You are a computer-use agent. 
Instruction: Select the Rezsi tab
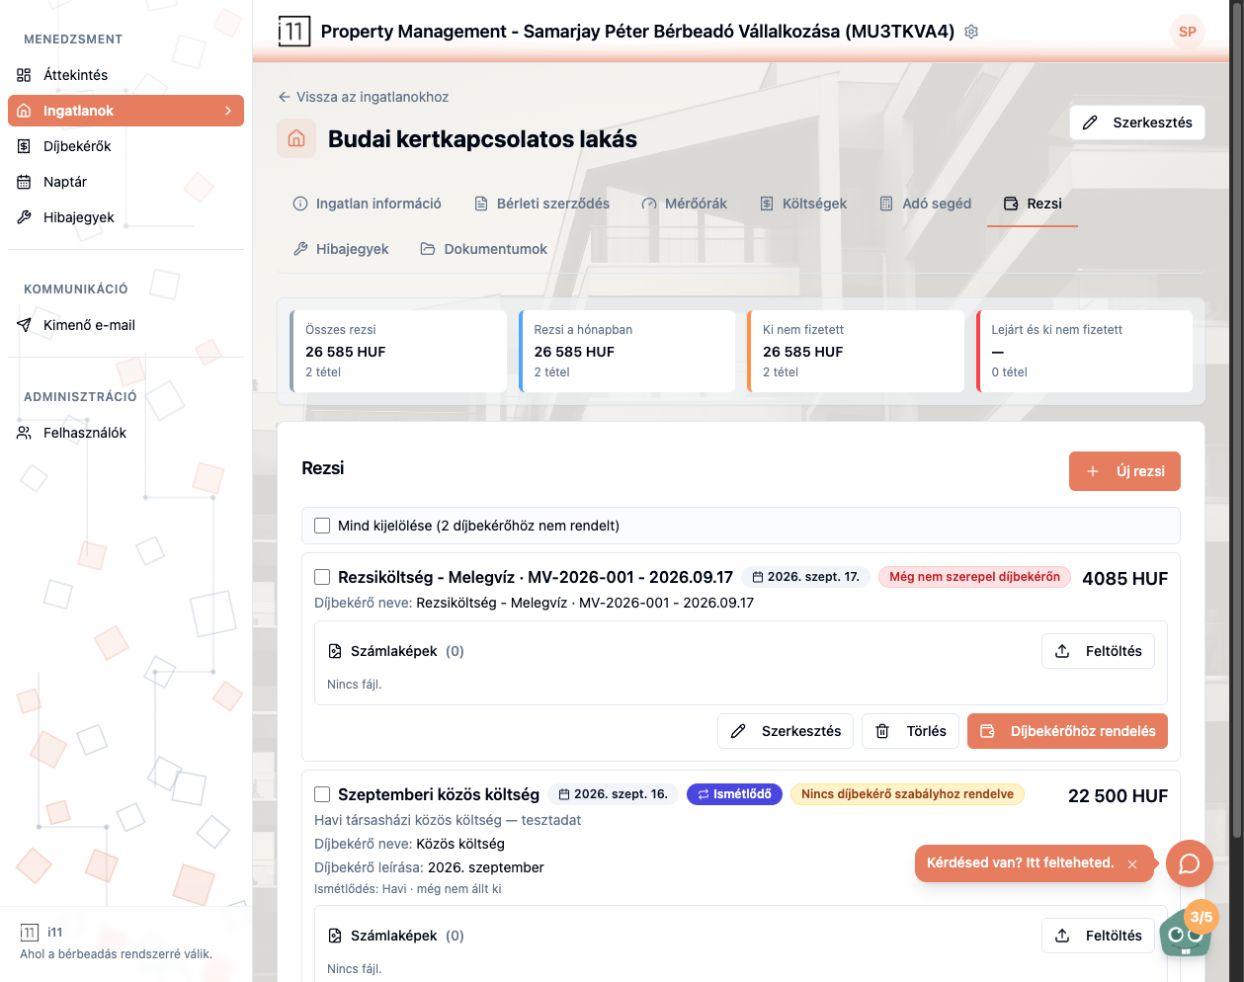pos(1032,204)
